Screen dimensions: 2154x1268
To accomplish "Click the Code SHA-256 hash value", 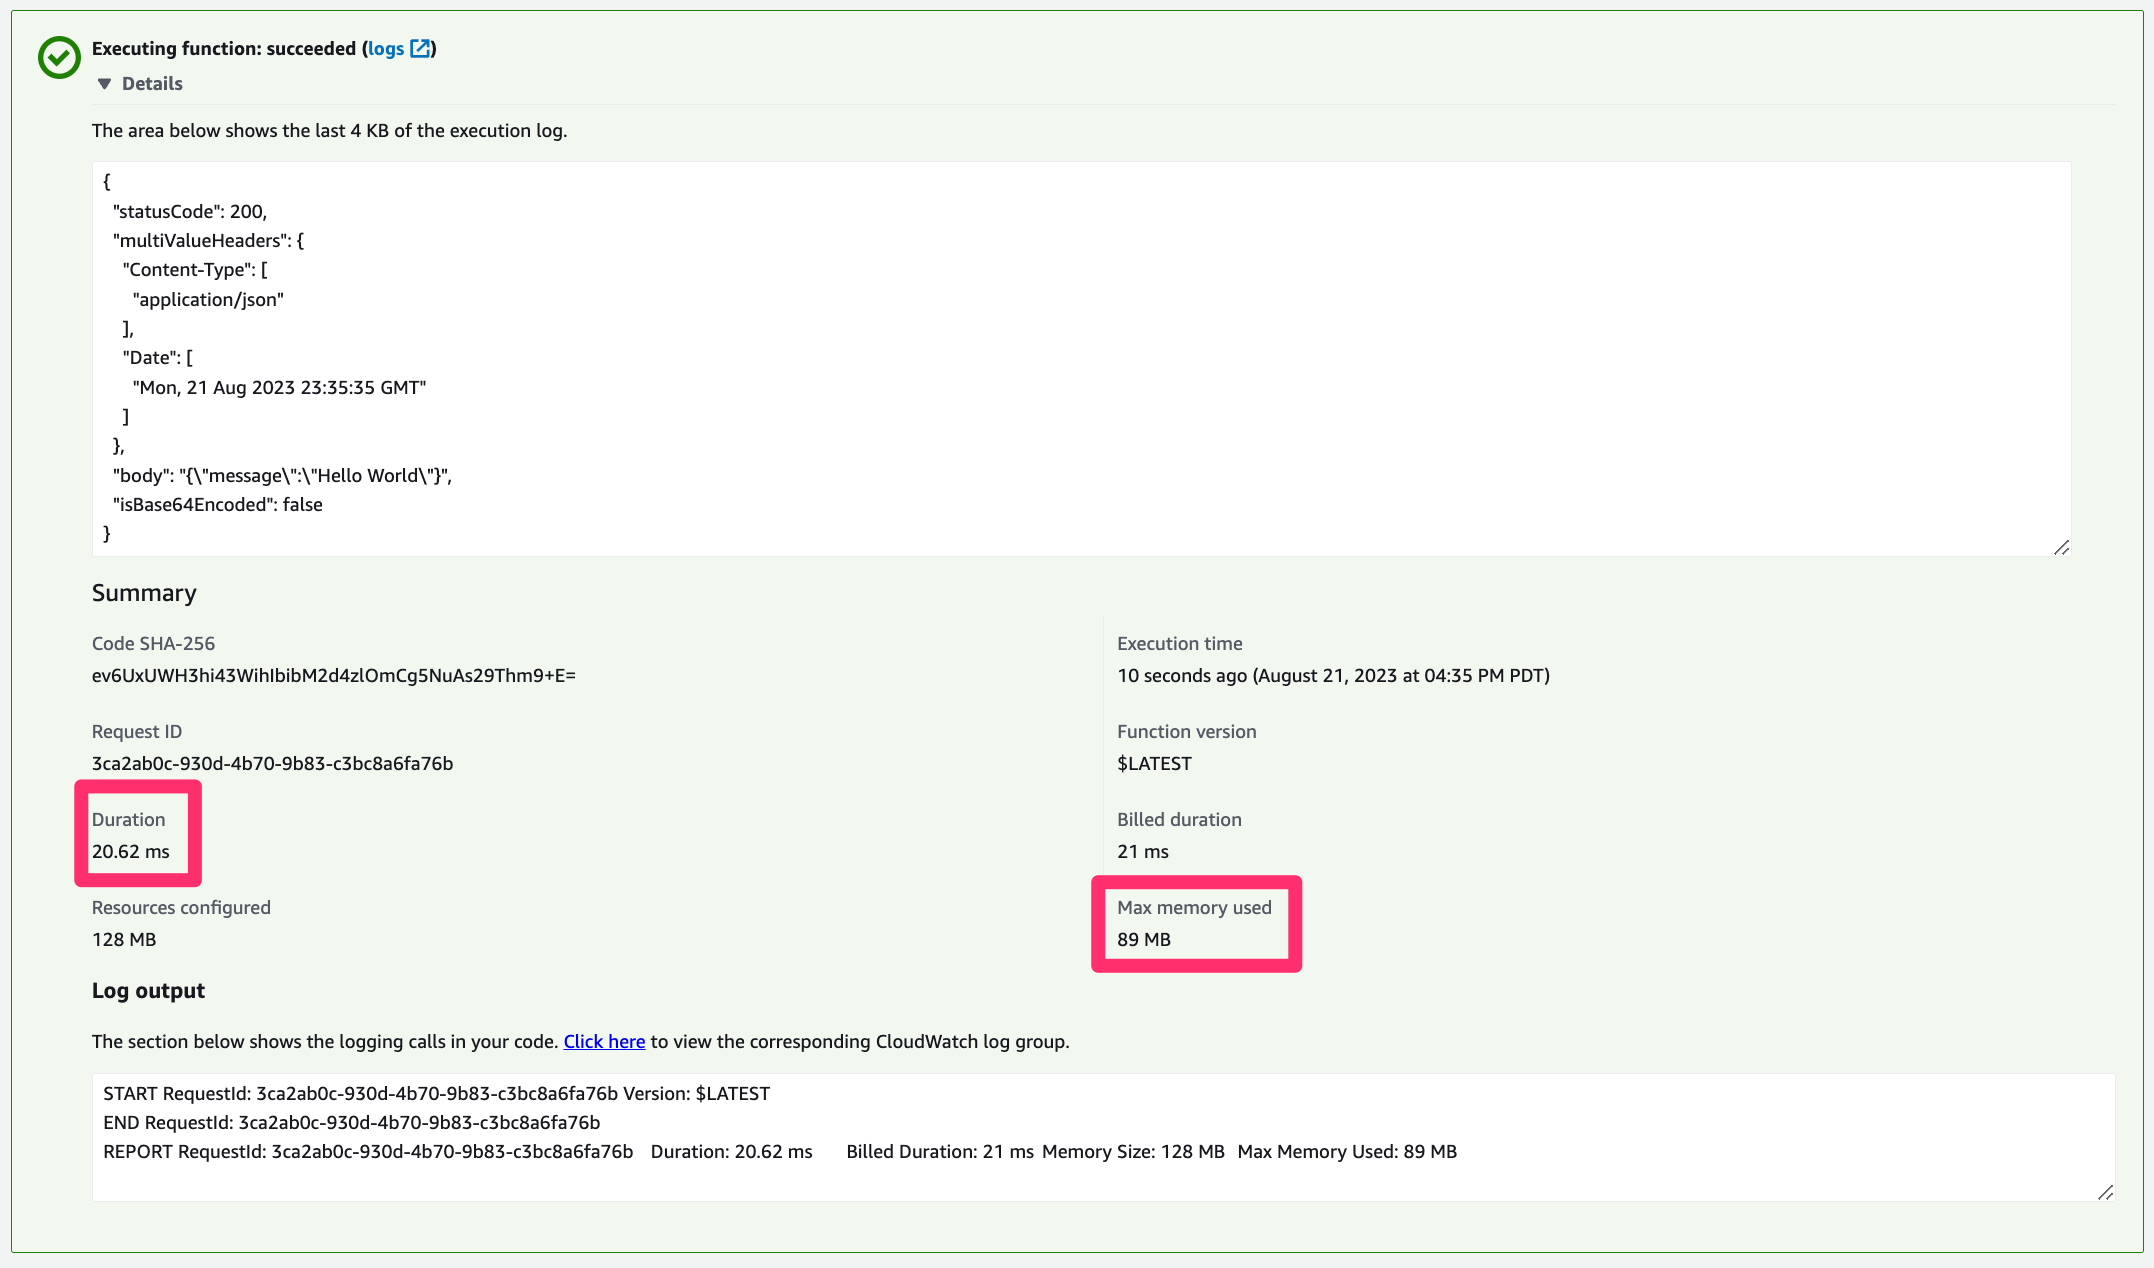I will click(334, 675).
